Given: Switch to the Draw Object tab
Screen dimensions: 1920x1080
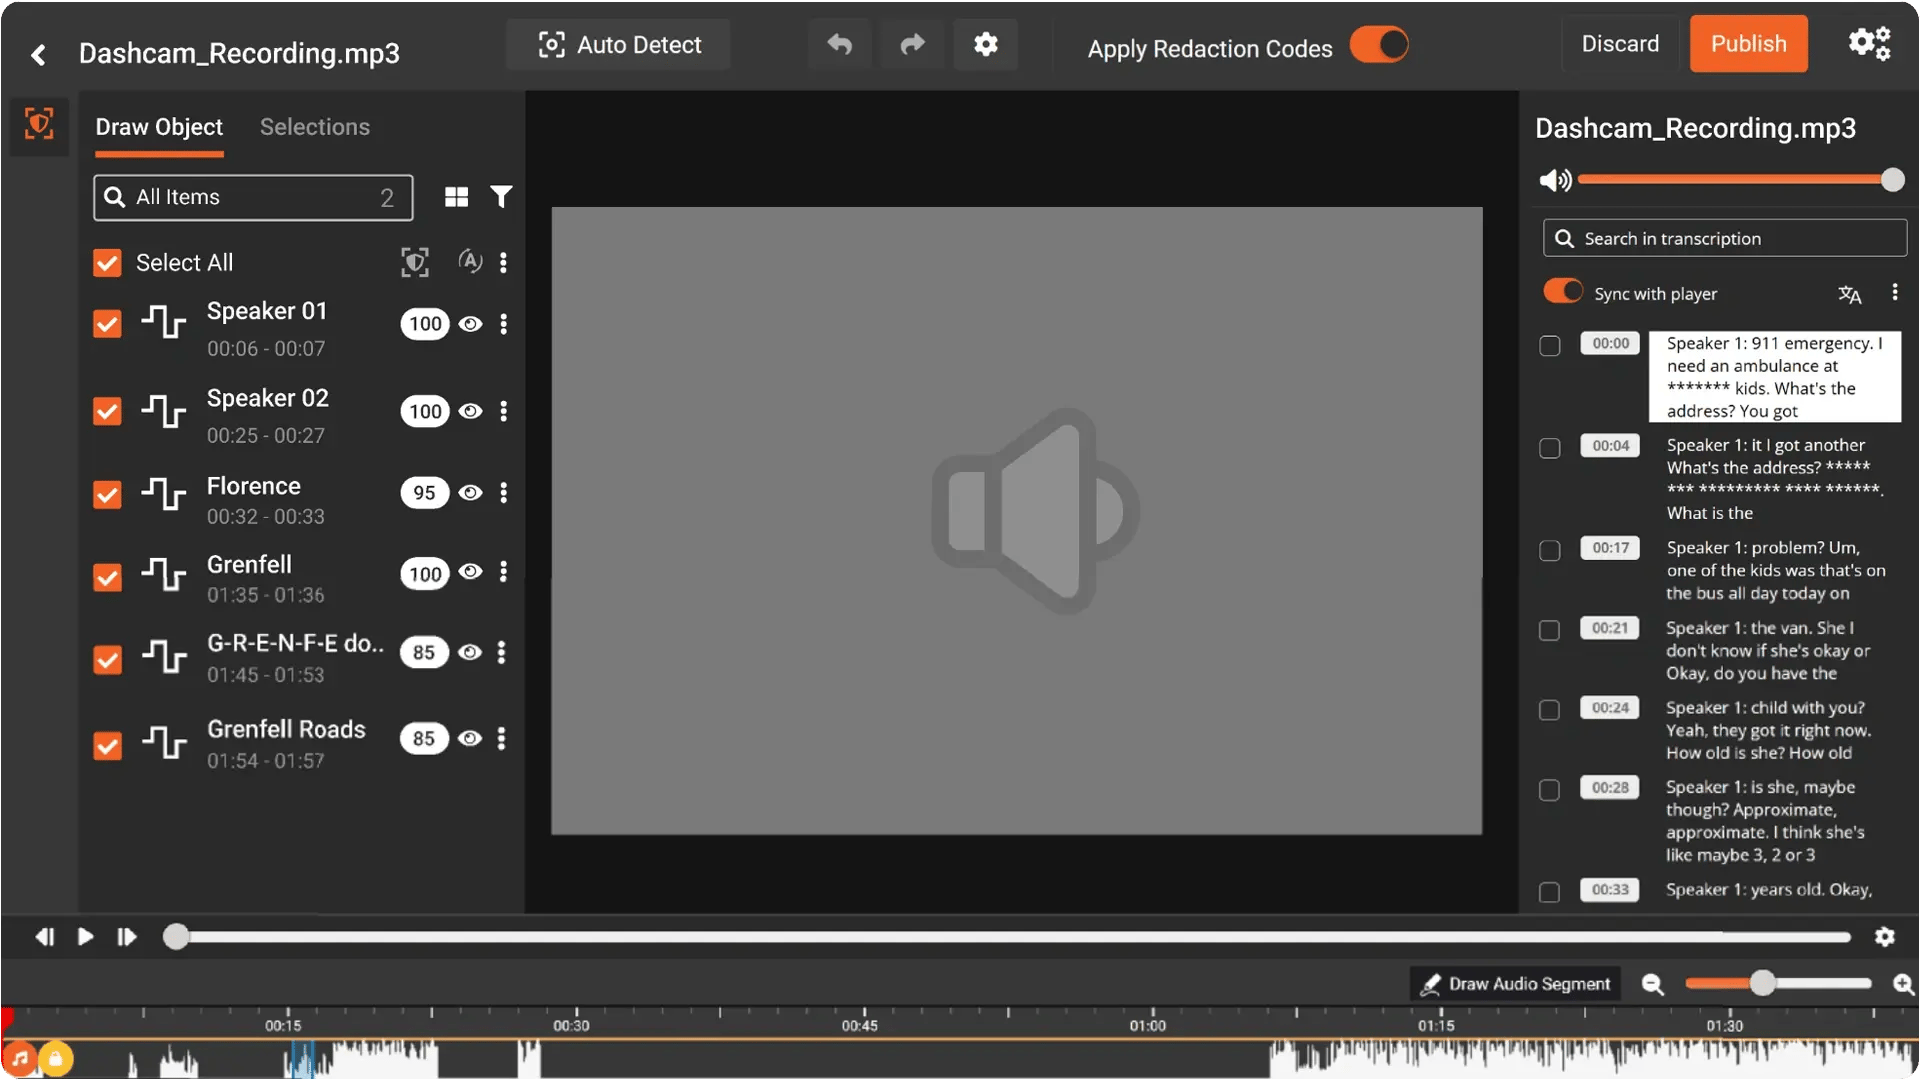Looking at the screenshot, I should pyautogui.click(x=159, y=128).
